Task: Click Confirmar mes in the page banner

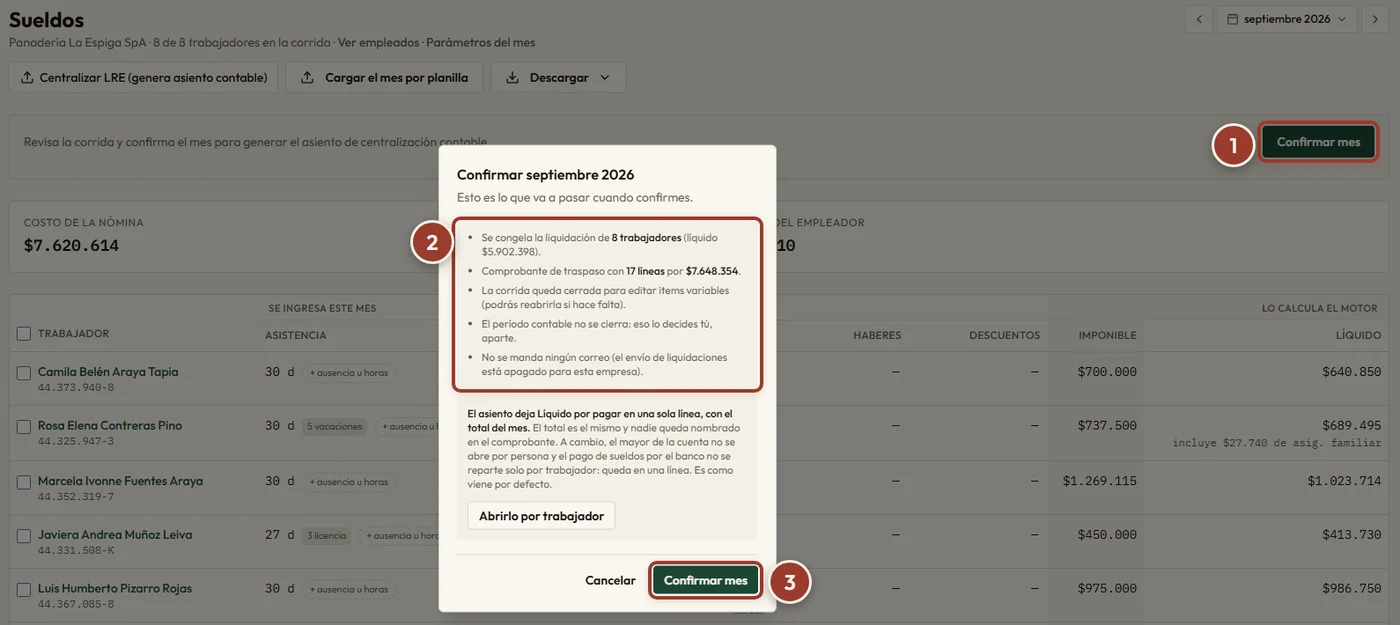Action: click(x=1318, y=142)
